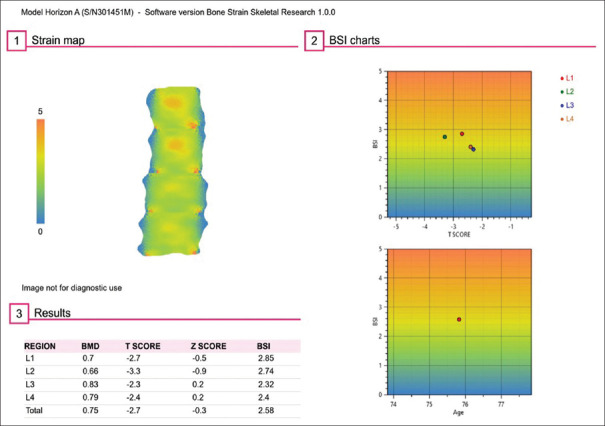Click the T SCORE axis label
The height and width of the screenshot is (426, 605).
[459, 234]
